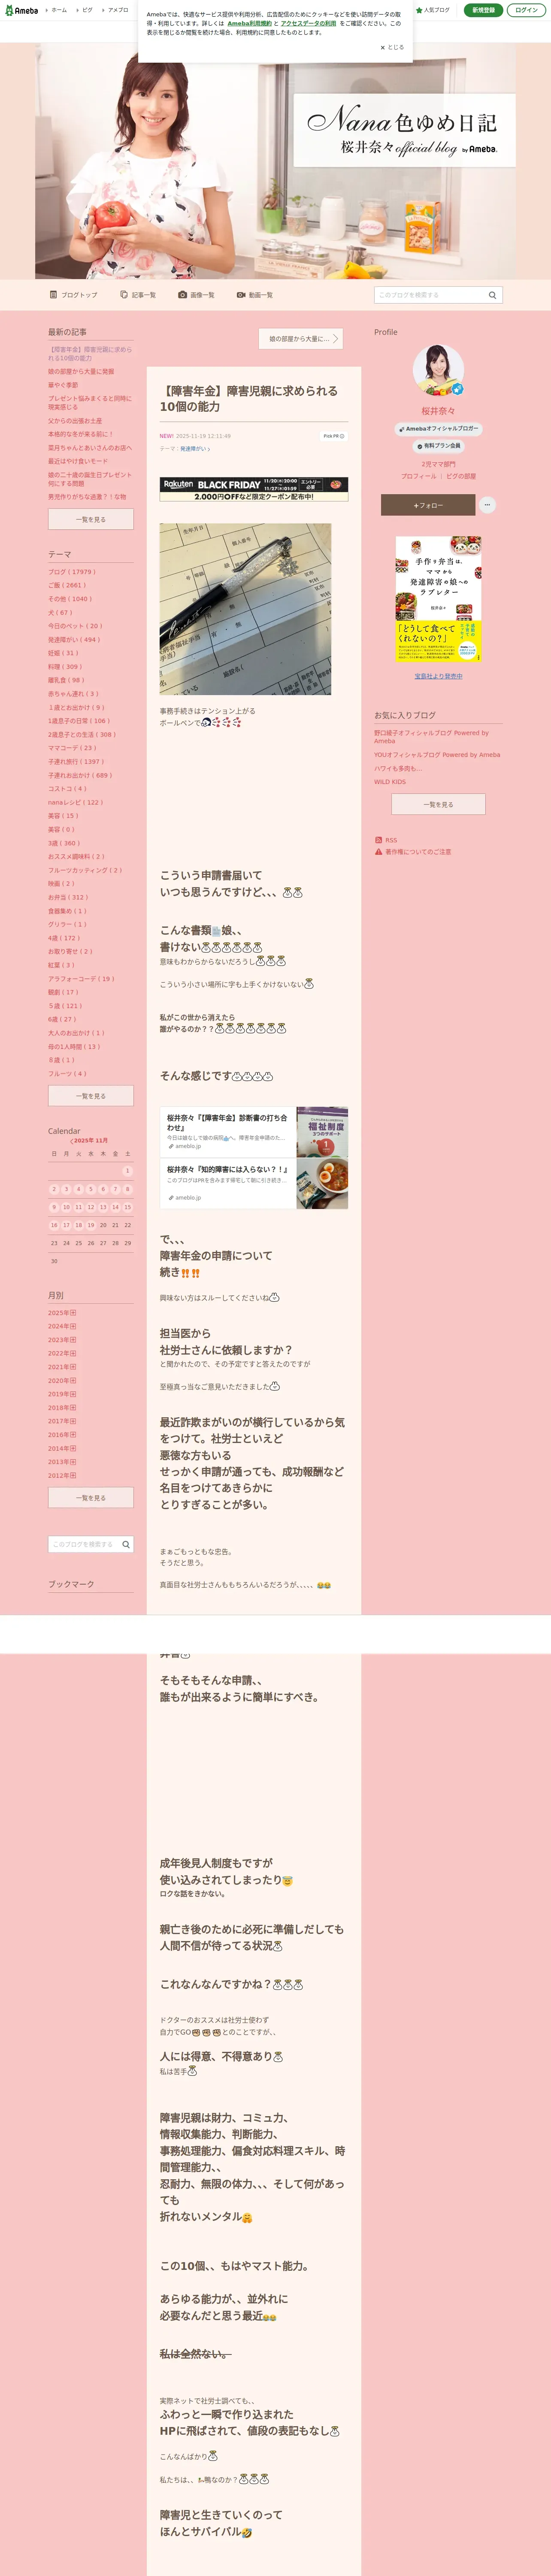Open the 記事一覧 tab
The width and height of the screenshot is (551, 2576).
pyautogui.click(x=138, y=295)
